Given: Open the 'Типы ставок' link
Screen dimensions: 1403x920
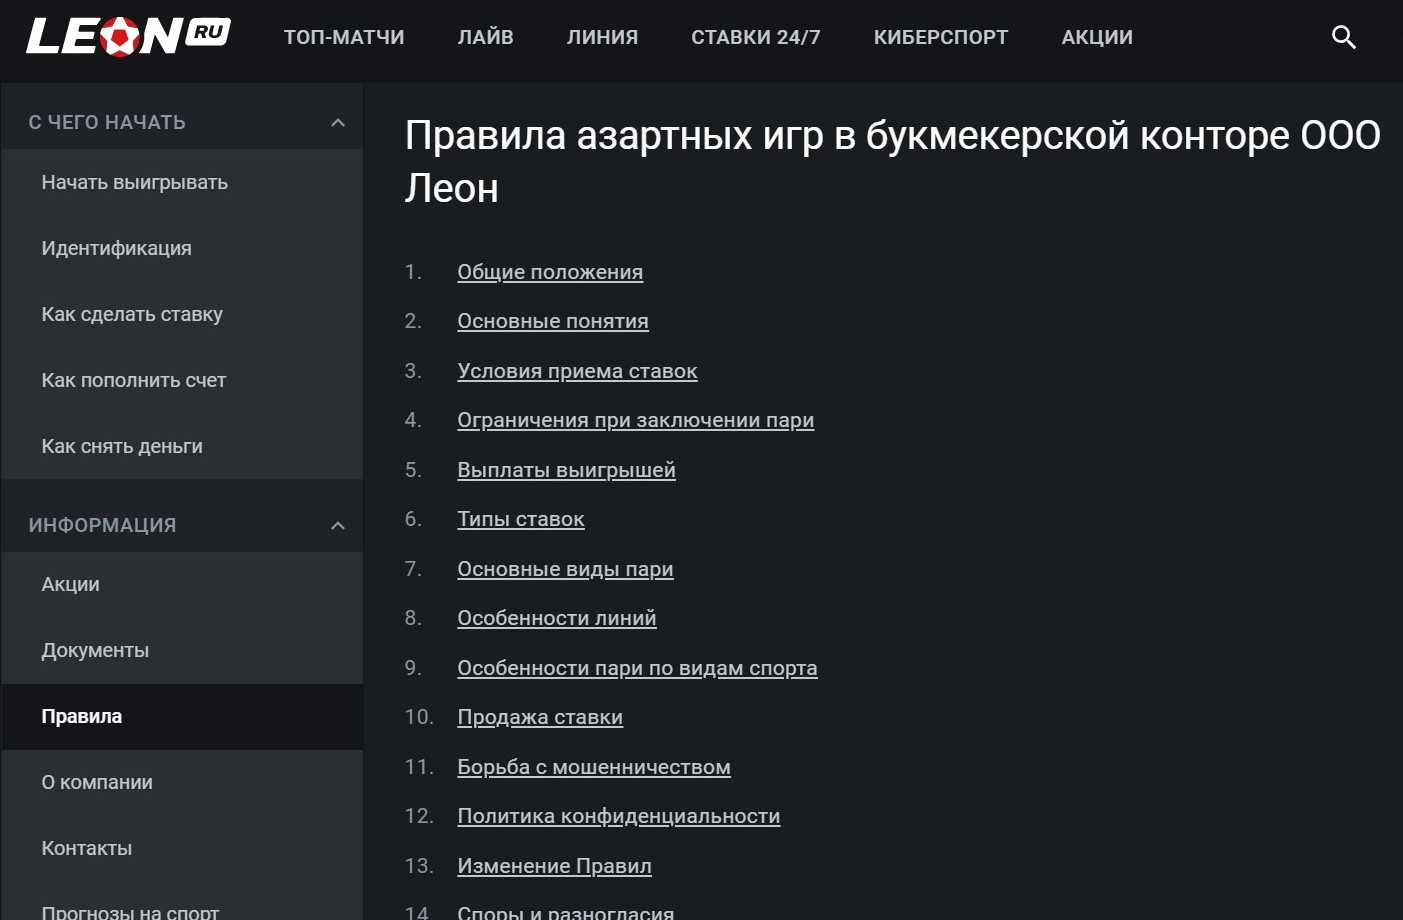Looking at the screenshot, I should [x=521, y=519].
